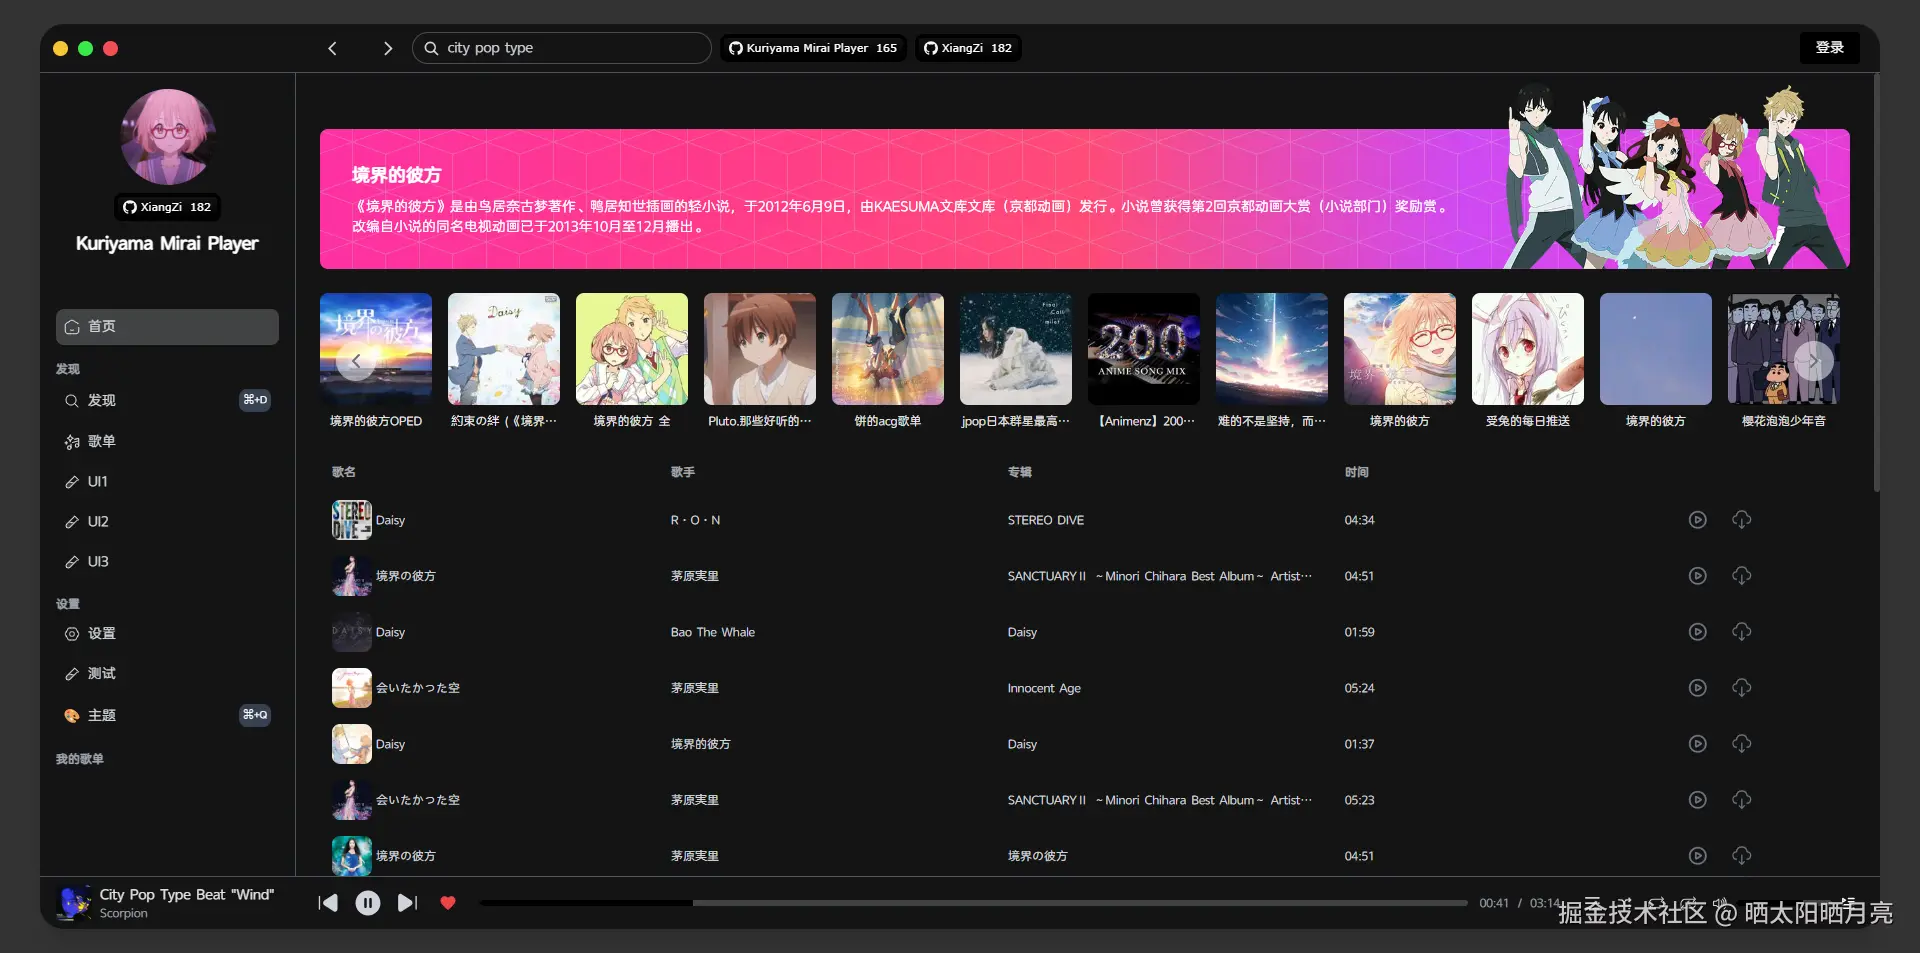Click the home icon beside 首页
Image resolution: width=1920 pixels, height=953 pixels.
click(72, 327)
